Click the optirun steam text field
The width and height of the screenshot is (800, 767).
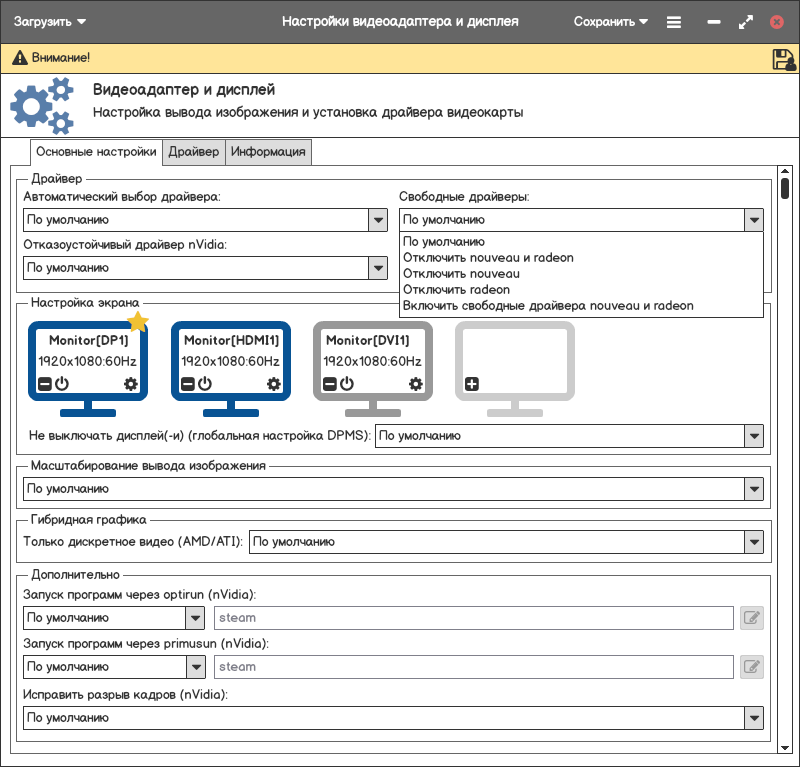pos(474,618)
